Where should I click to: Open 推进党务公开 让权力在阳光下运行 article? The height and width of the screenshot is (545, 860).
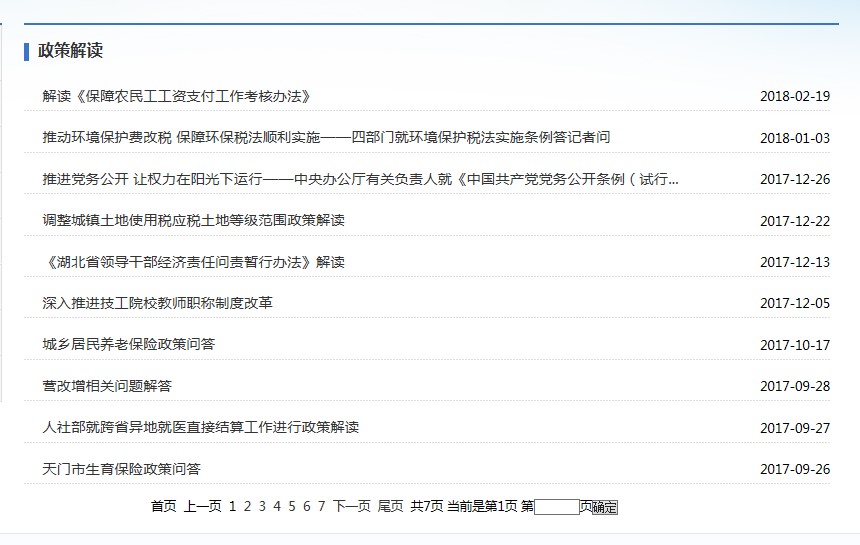pyautogui.click(x=360, y=179)
